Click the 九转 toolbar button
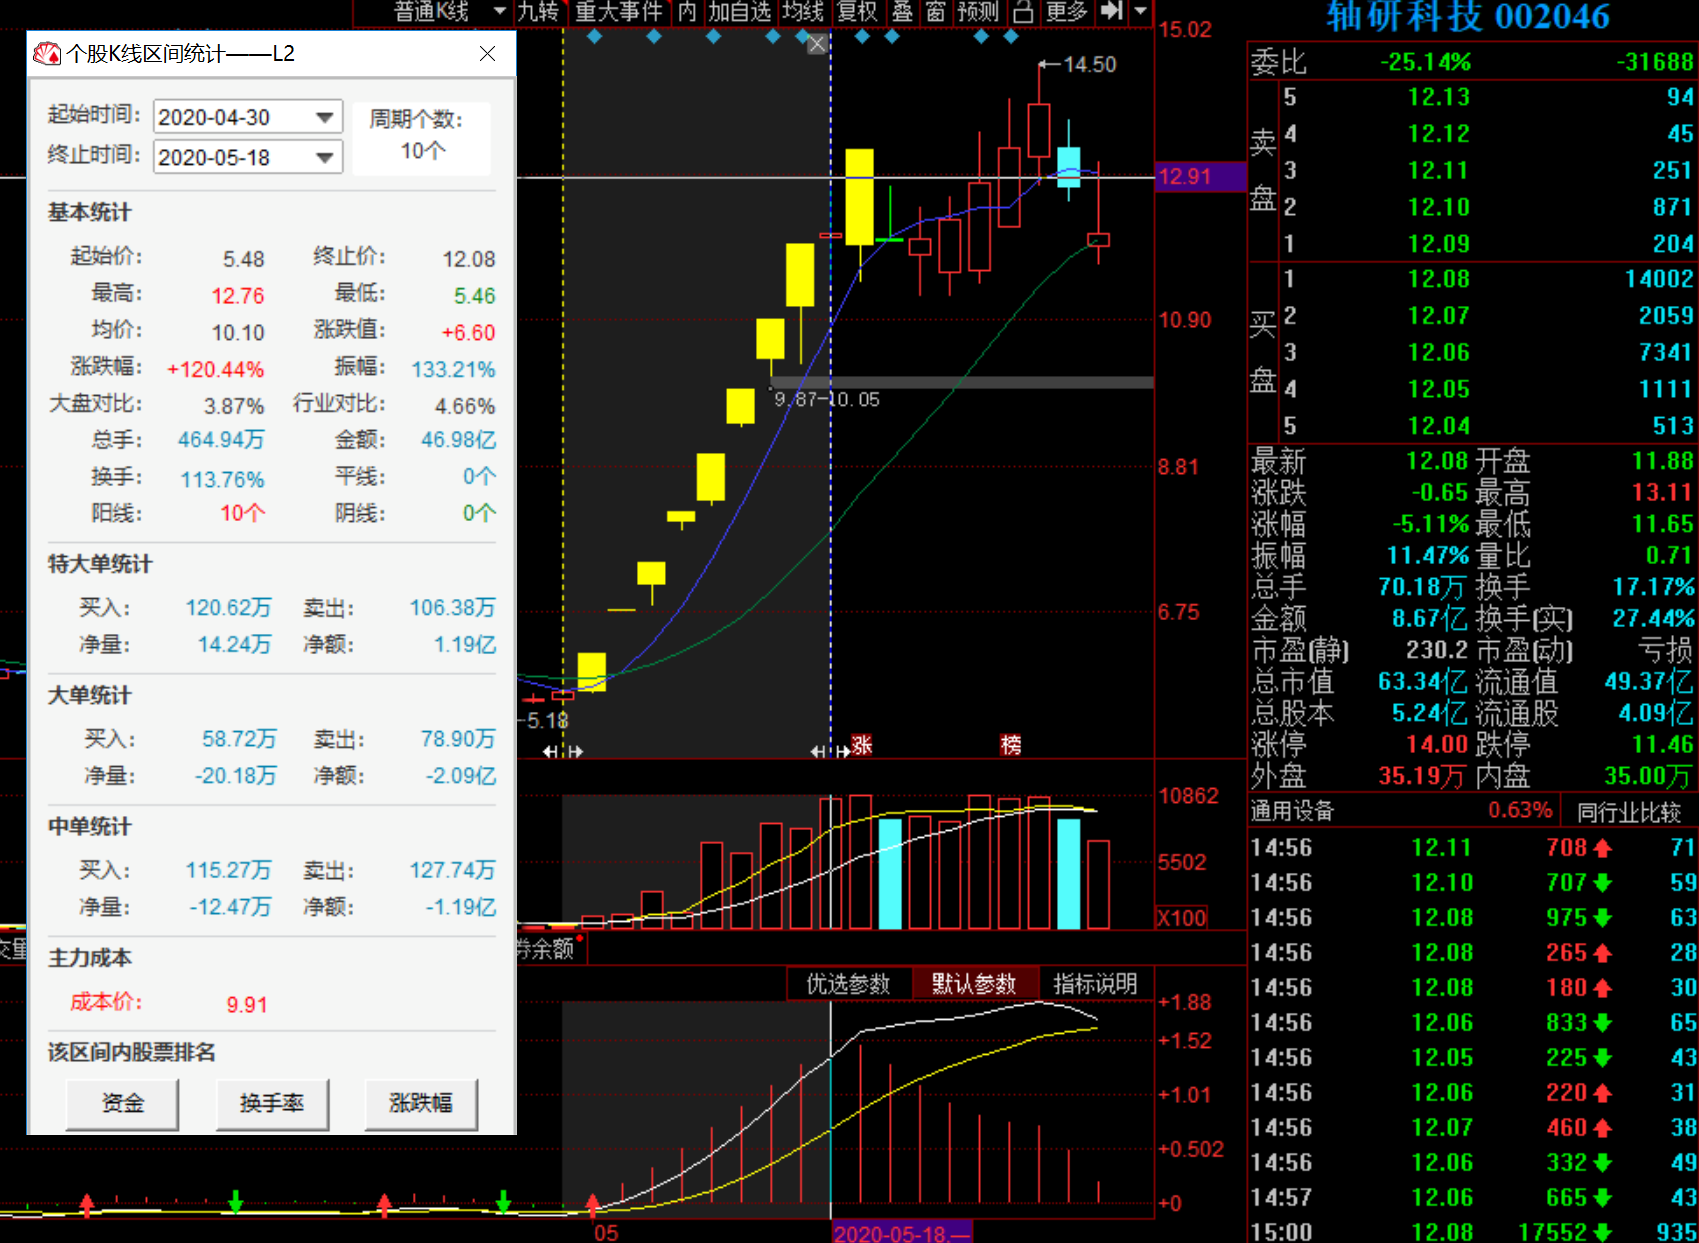Image resolution: width=1699 pixels, height=1243 pixels. [538, 12]
